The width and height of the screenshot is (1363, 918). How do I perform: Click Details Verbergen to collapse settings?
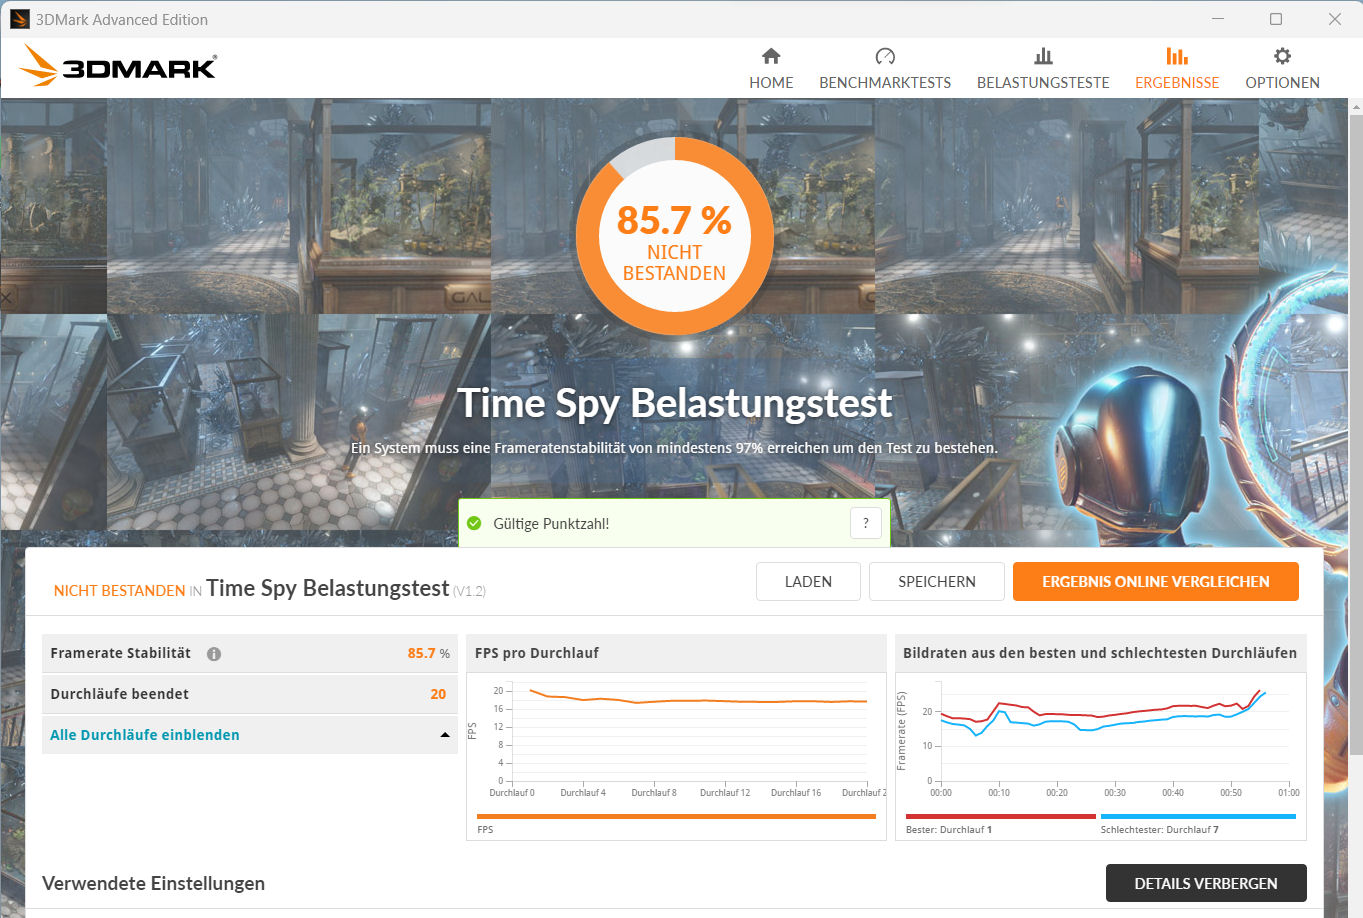[x=1205, y=883]
